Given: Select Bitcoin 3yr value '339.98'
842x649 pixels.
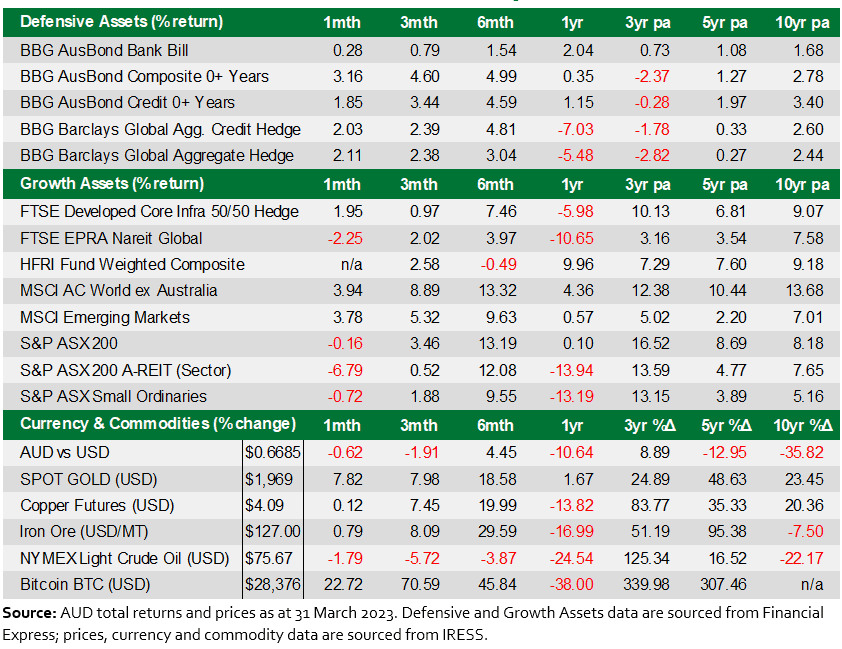Looking at the screenshot, I should point(647,584).
